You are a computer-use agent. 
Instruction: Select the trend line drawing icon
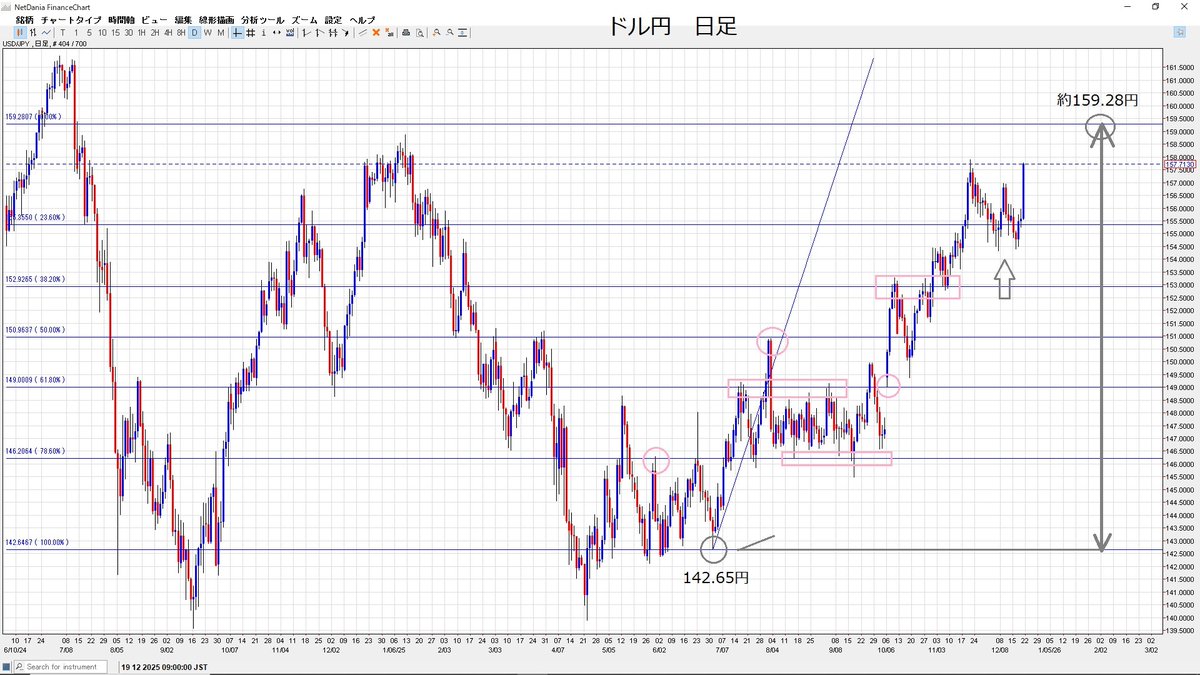pyautogui.click(x=362, y=32)
